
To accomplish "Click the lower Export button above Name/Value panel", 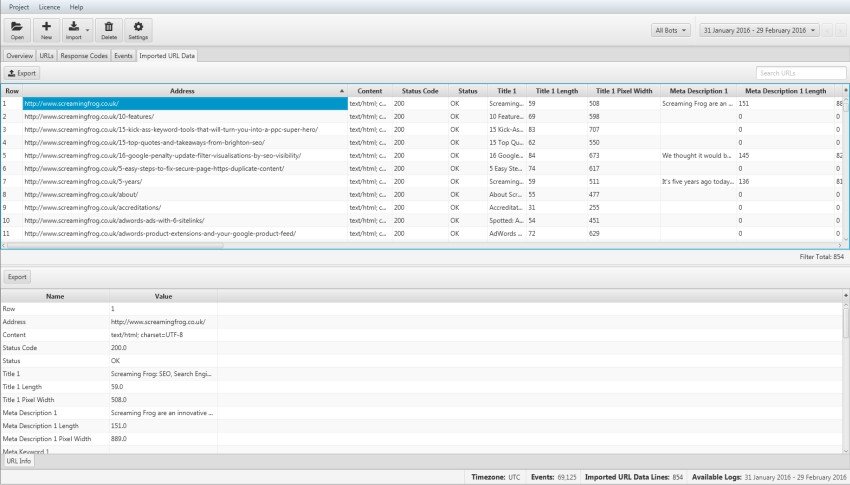I will pos(17,277).
